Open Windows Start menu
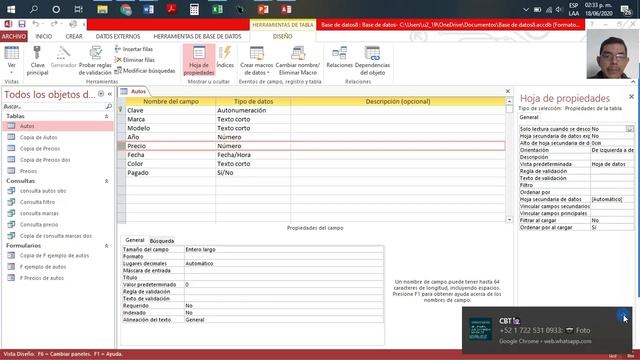The image size is (640, 360). [11, 9]
